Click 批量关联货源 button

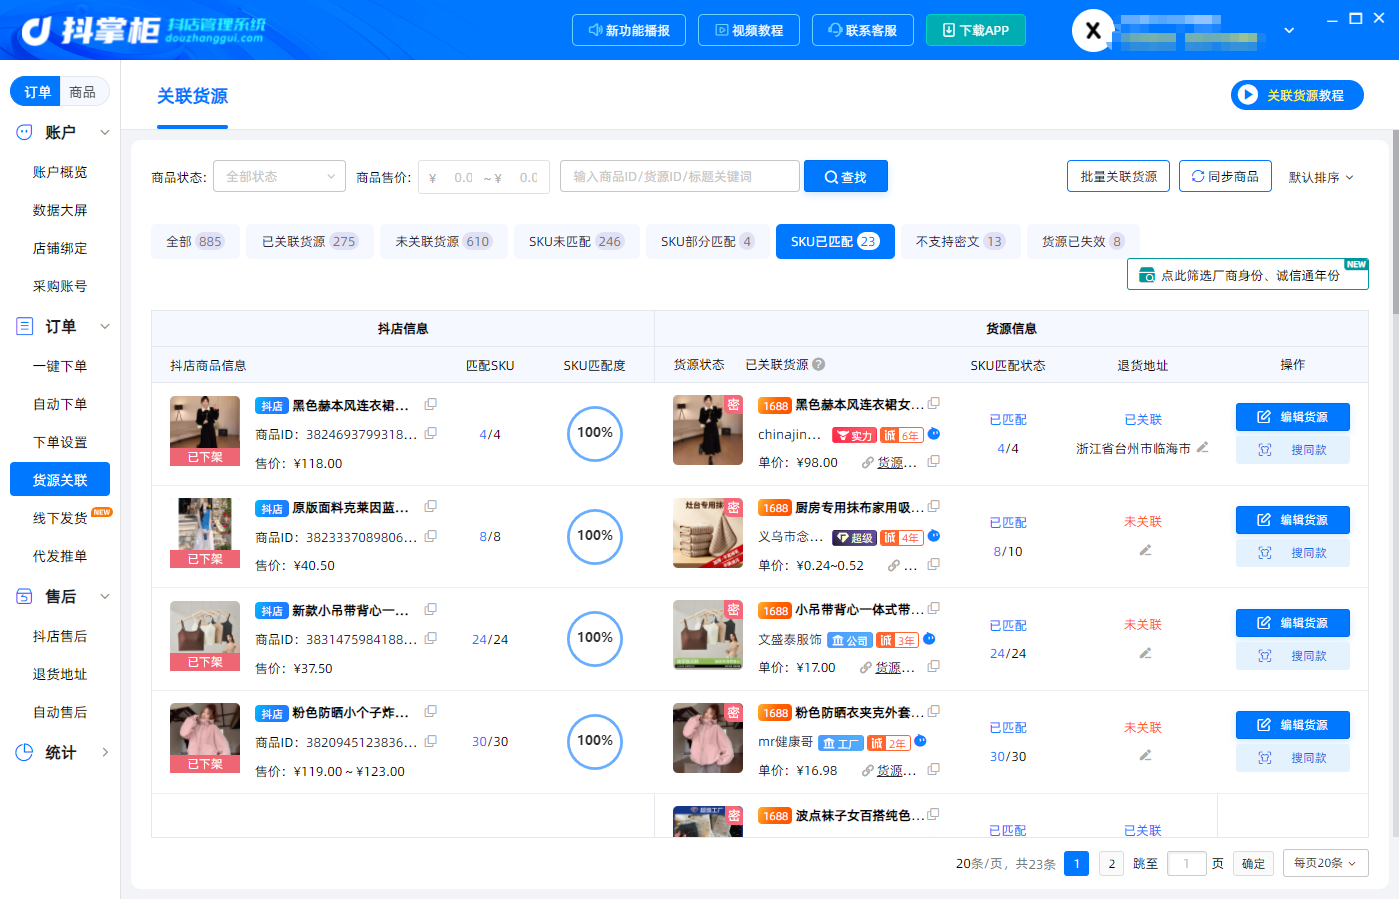pyautogui.click(x=1119, y=176)
